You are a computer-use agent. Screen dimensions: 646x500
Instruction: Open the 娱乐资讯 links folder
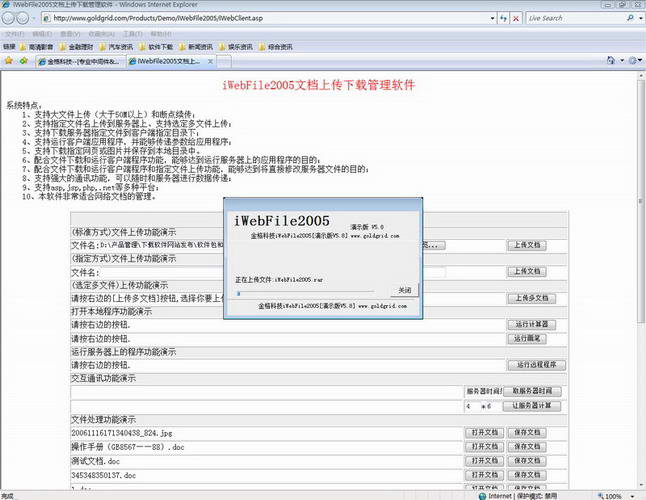tap(236, 47)
